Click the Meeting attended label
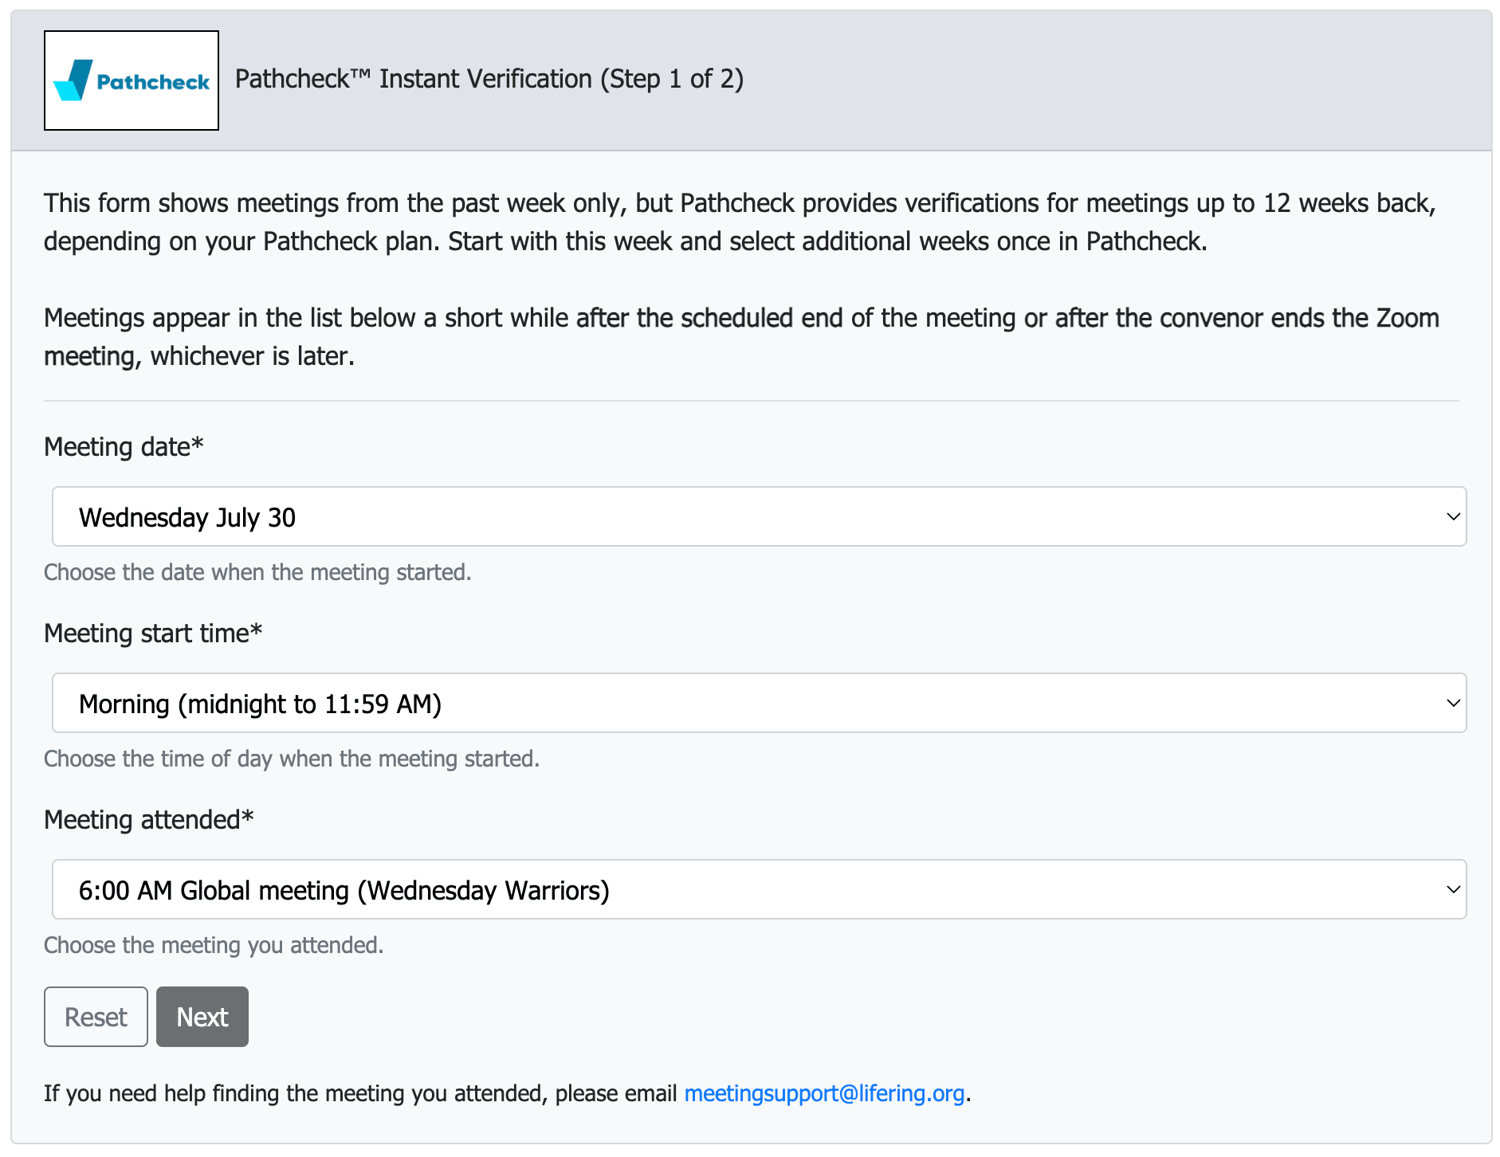Image resolution: width=1500 pixels, height=1157 pixels. 148,819
